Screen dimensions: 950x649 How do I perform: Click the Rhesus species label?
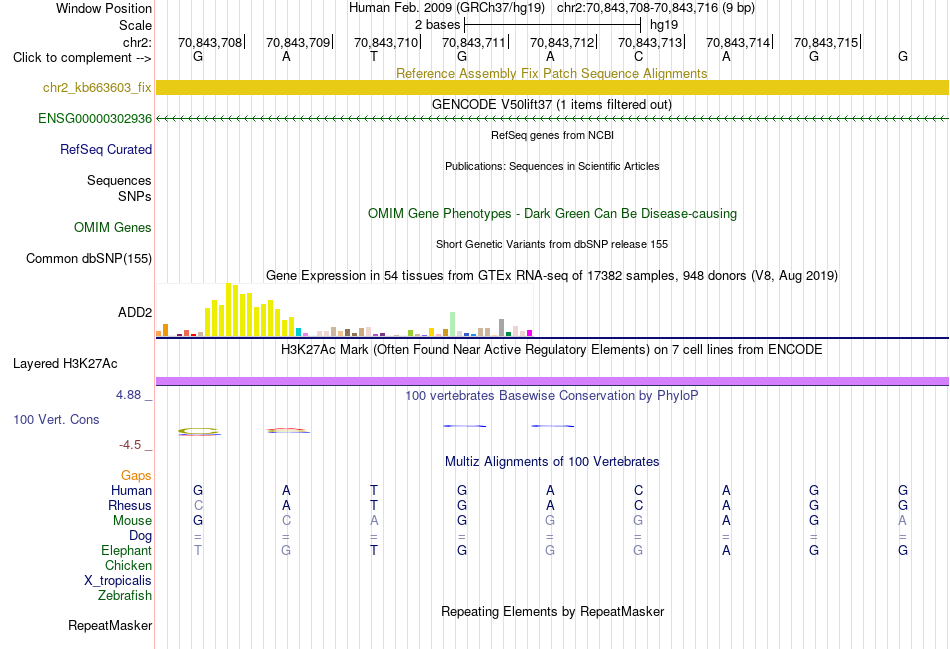click(130, 505)
